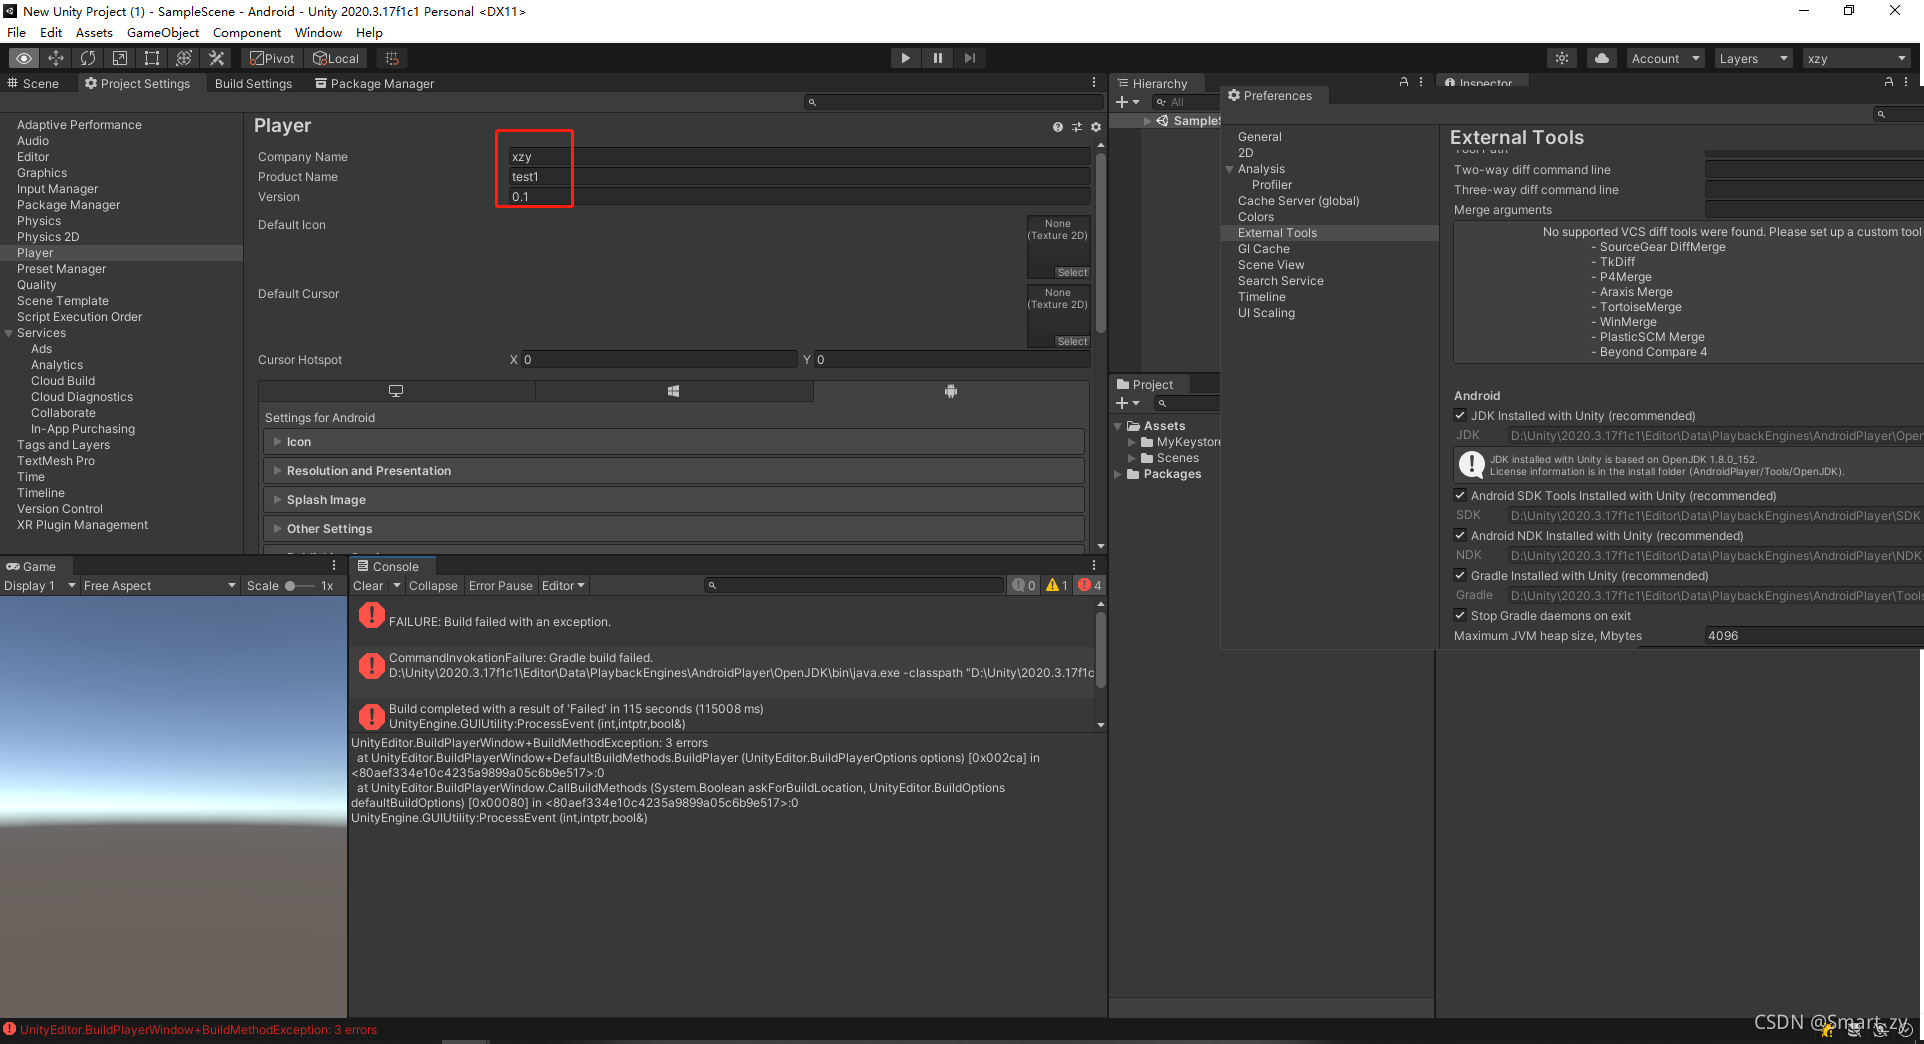The image size is (1924, 1044).
Task: Select the combined Transform tool
Action: pos(184,58)
